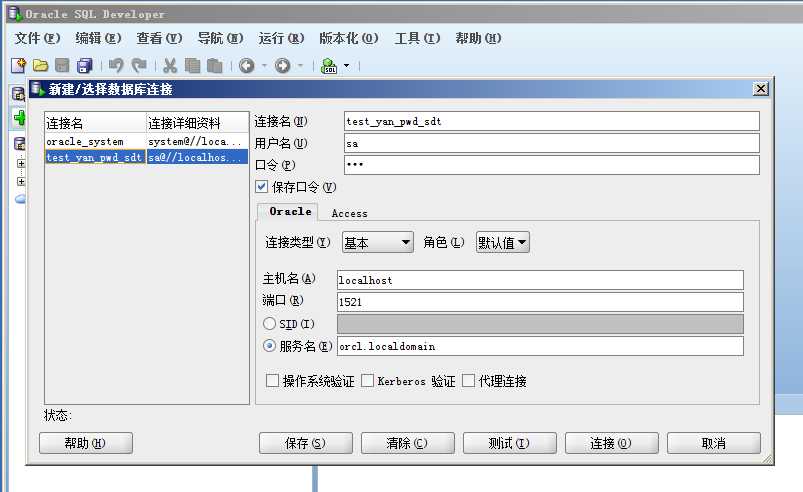This screenshot has width=803, height=492.
Task: Click the 取消 button
Action: coord(714,443)
